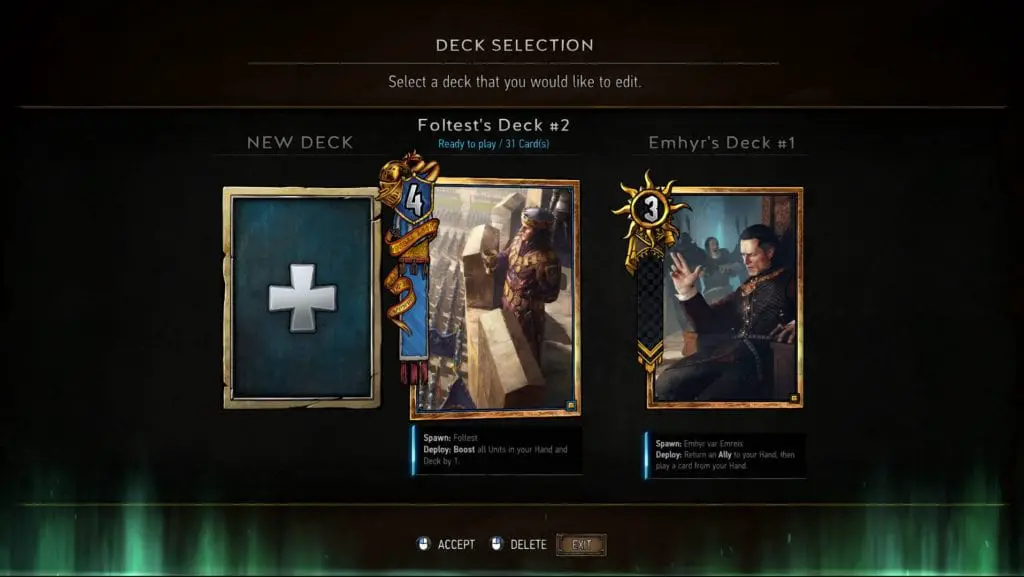Click the NEW DECK heading
The image size is (1024, 577).
[x=300, y=142]
